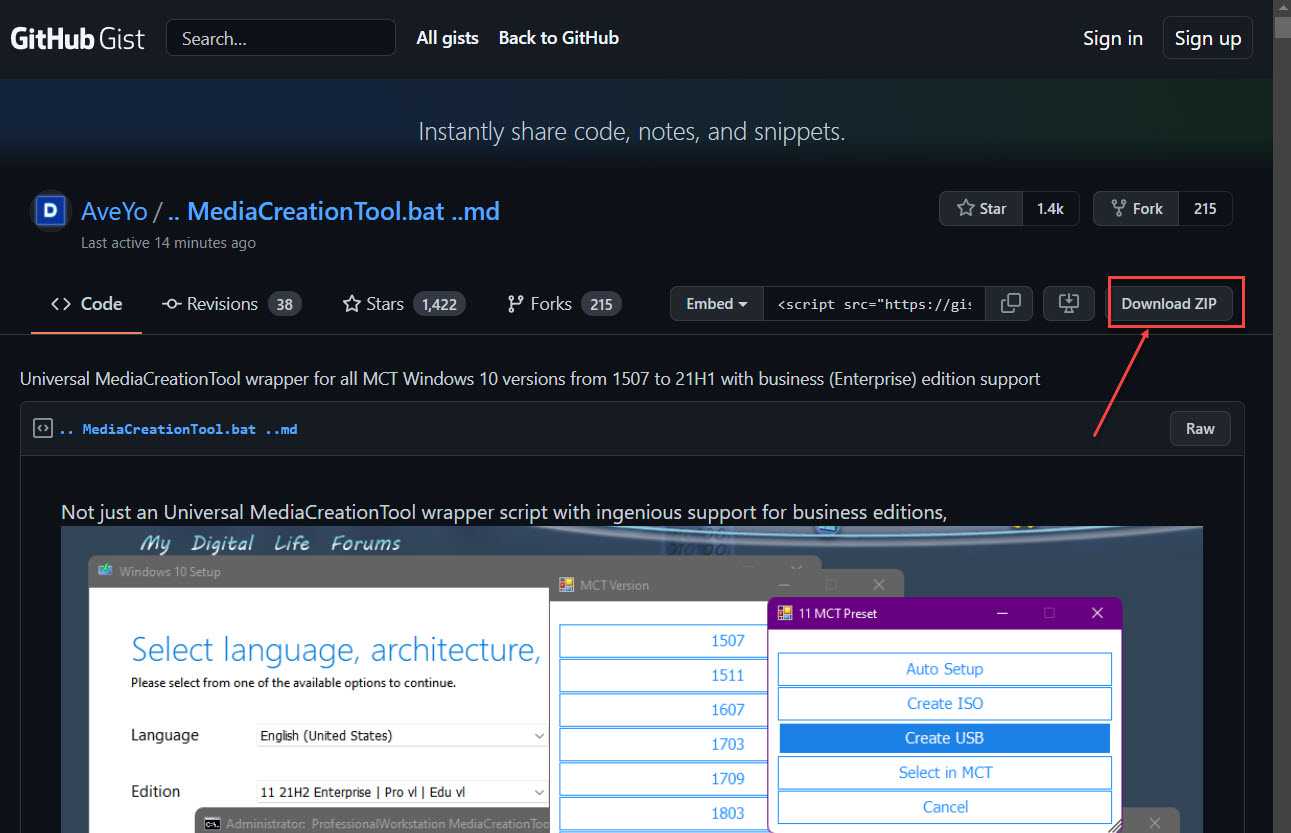Click the Download ZIP button
Viewport: 1291px width, 833px height.
click(x=1169, y=304)
